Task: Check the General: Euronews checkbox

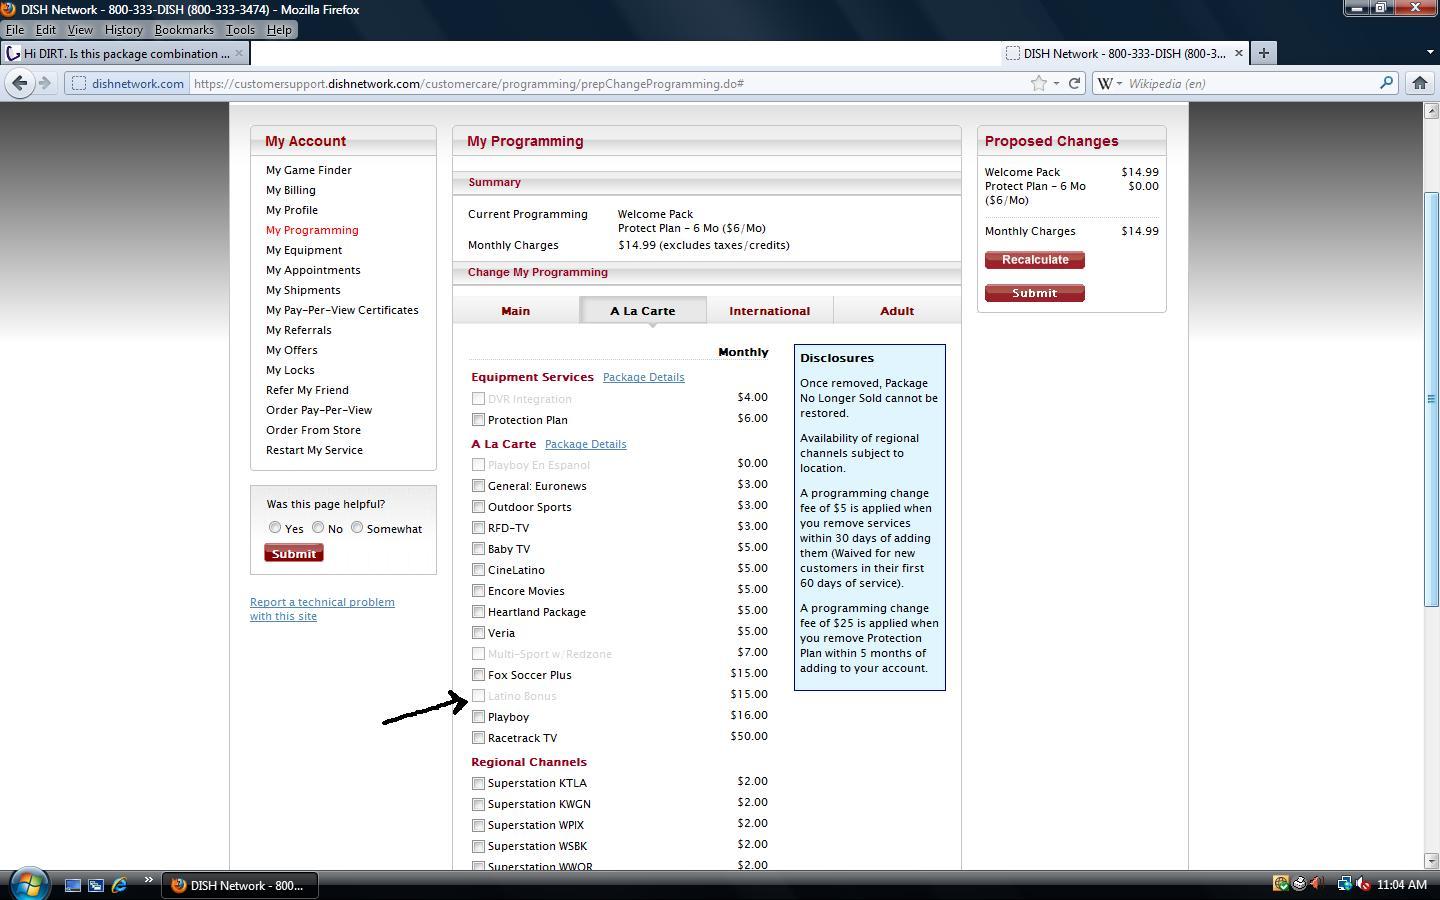Action: pos(478,486)
